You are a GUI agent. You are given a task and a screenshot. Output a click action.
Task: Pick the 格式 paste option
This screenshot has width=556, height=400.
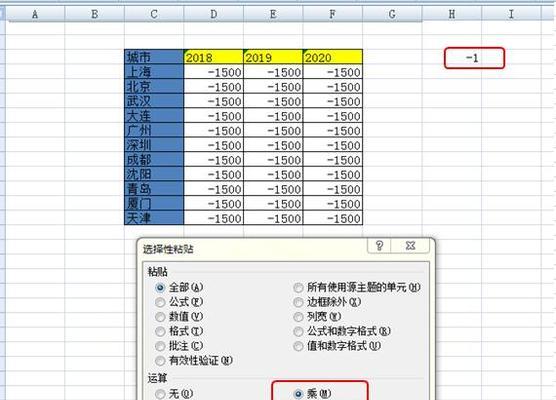click(x=160, y=331)
